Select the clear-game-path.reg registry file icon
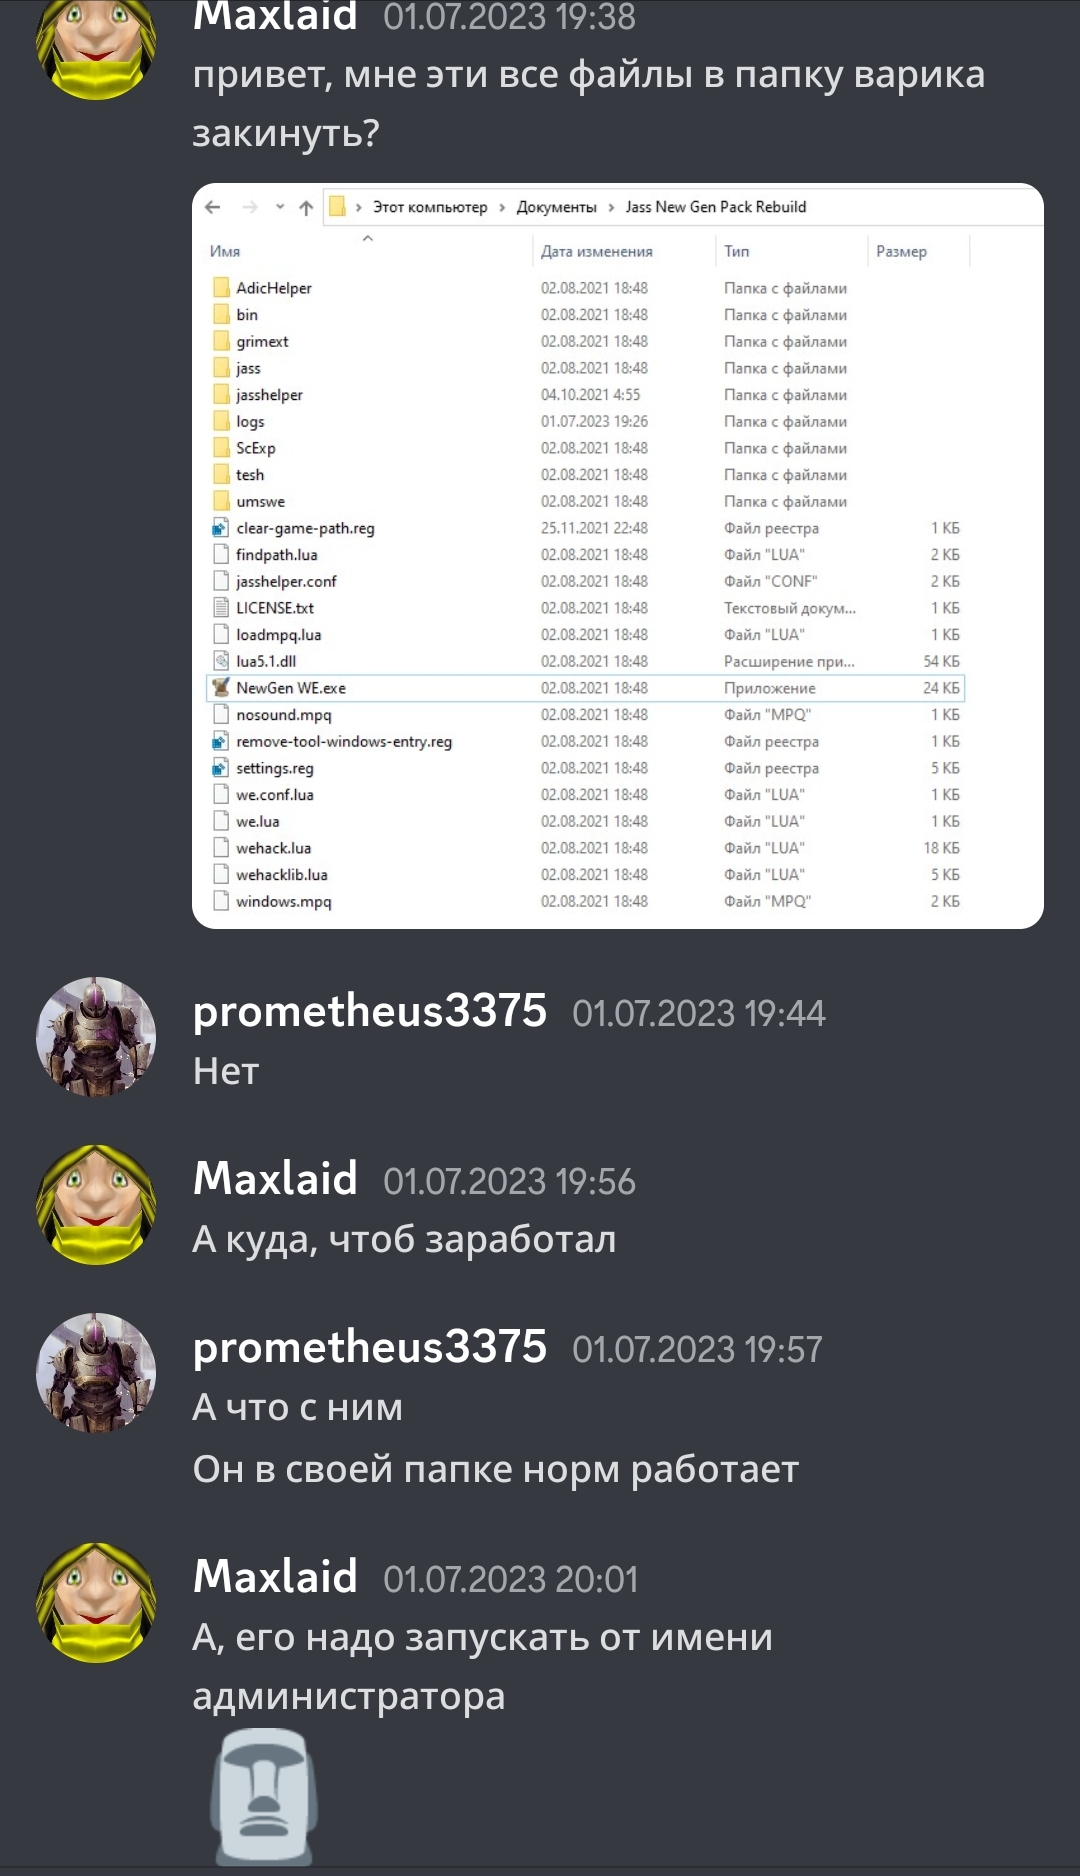This screenshot has width=1080, height=1876. point(221,528)
